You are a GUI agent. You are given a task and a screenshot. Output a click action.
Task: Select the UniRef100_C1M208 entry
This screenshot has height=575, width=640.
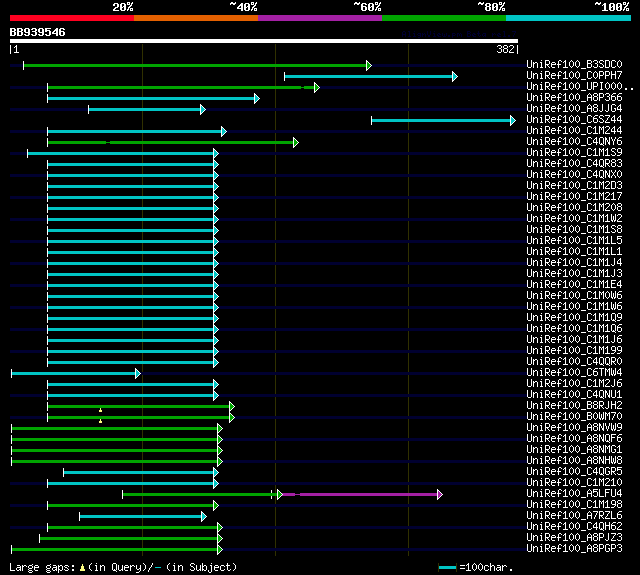(x=574, y=208)
